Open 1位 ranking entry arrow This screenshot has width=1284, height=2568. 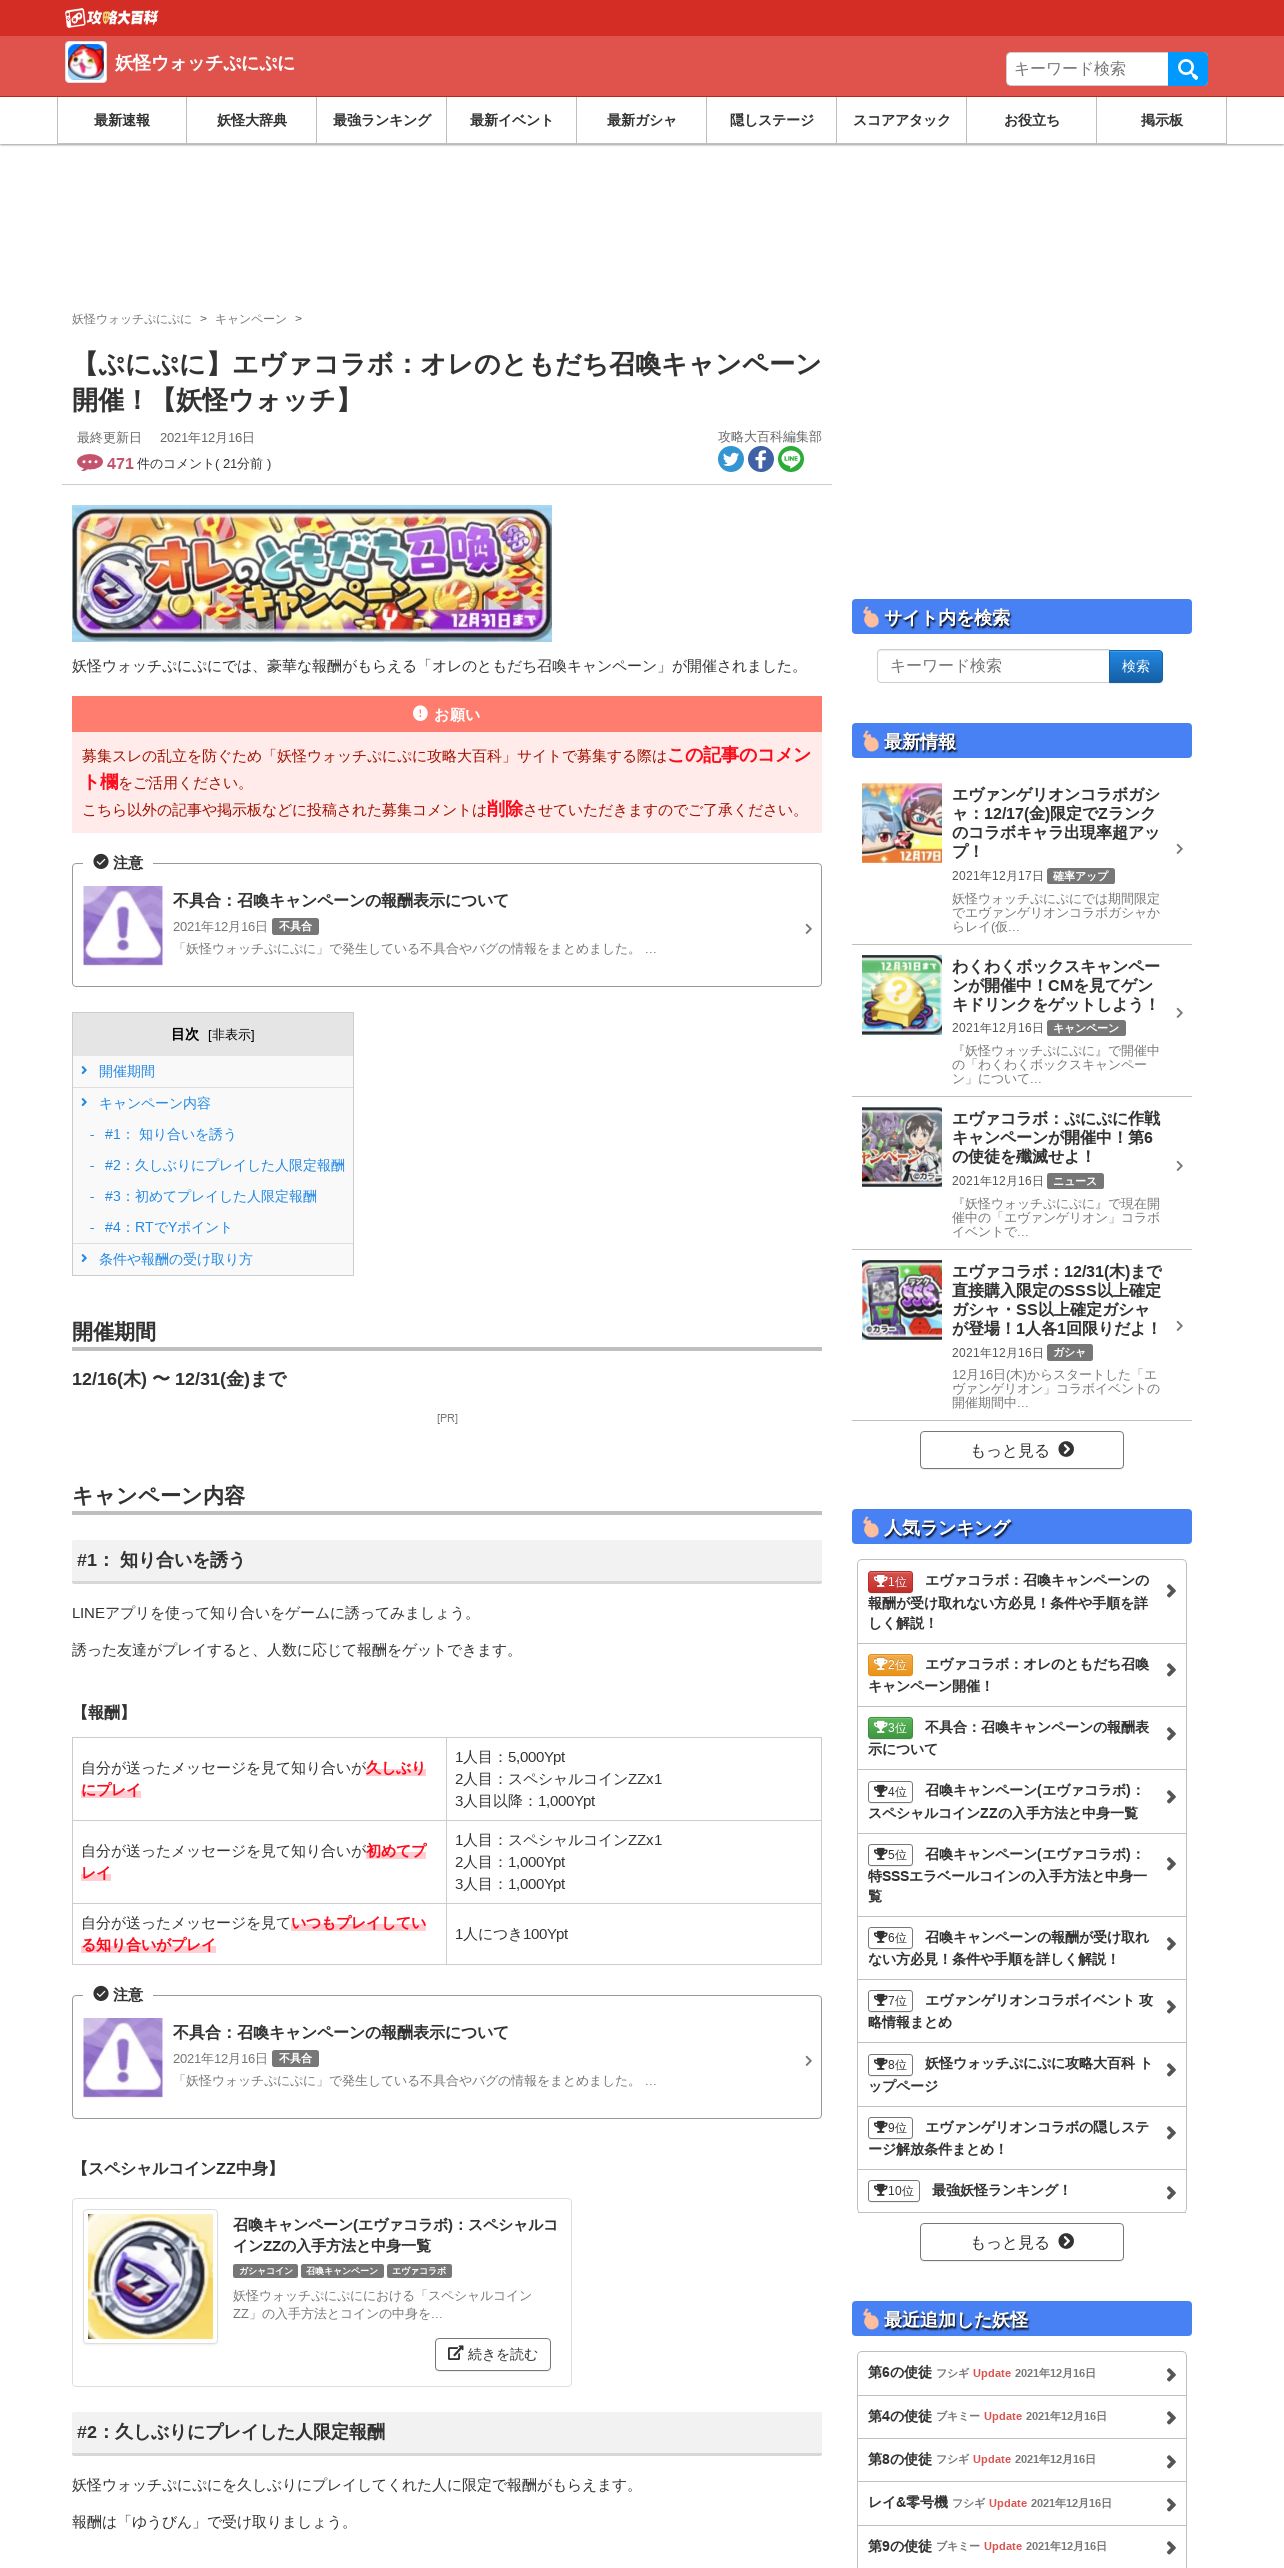1171,1591
